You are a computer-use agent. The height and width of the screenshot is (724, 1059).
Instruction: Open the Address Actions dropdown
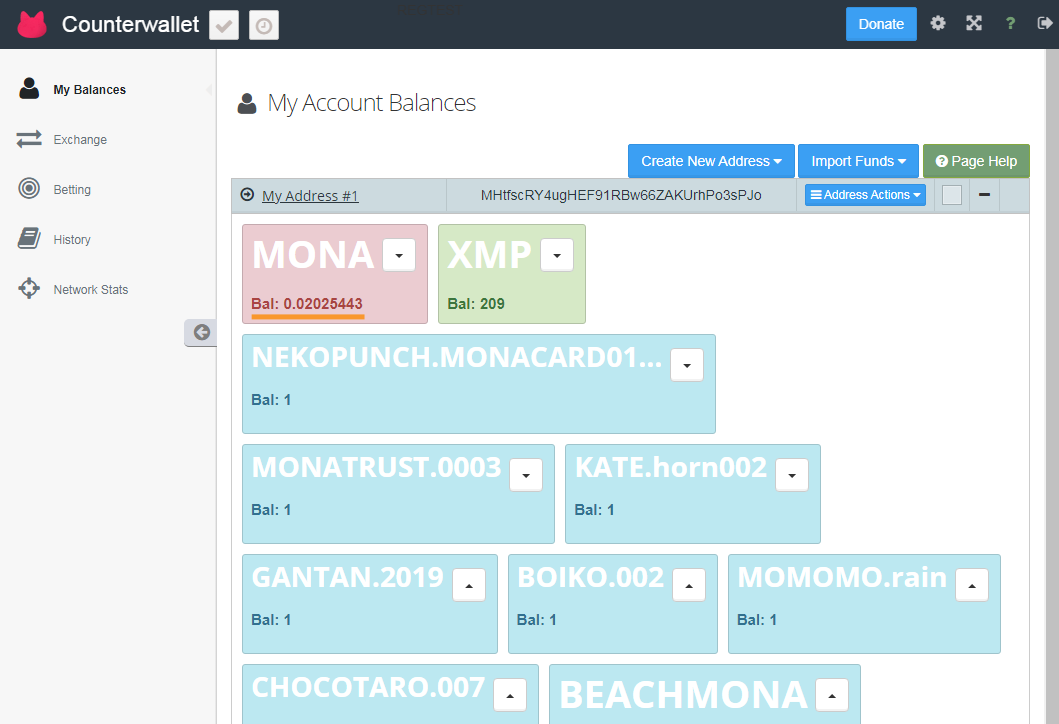coord(865,195)
